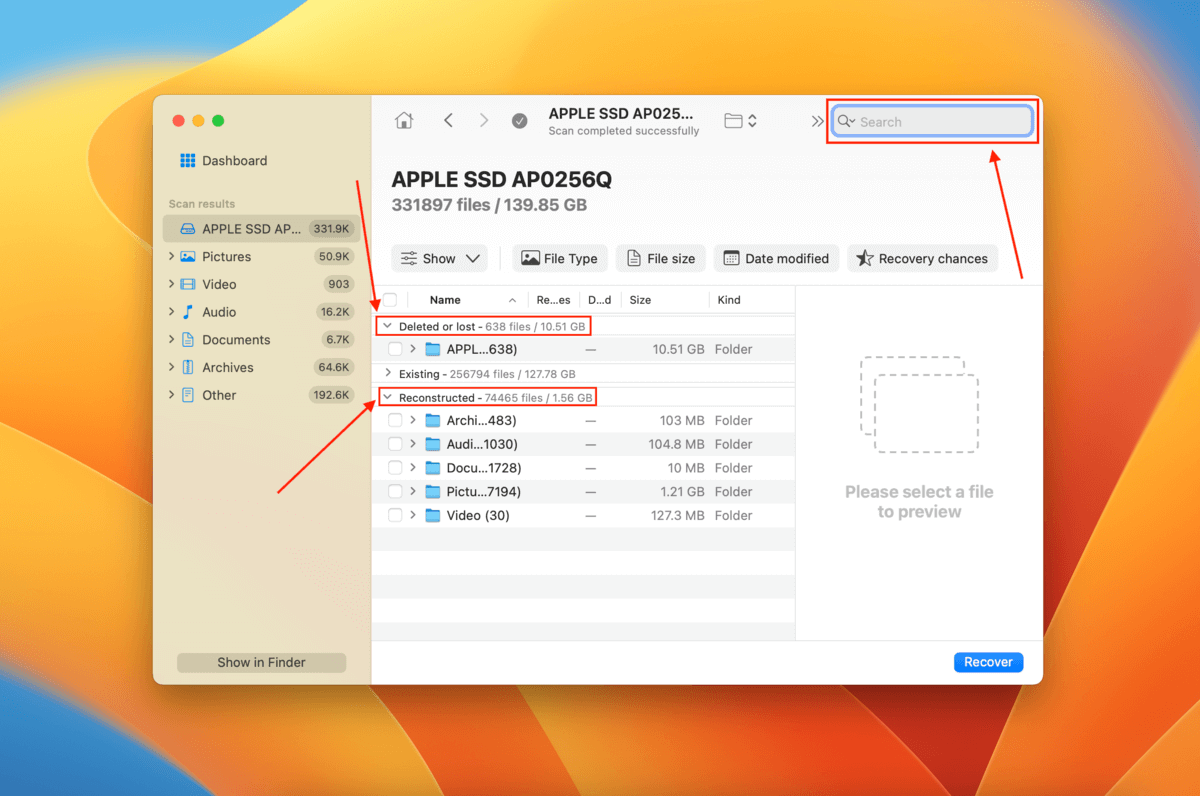This screenshot has width=1200, height=796.
Task: Select Documents category in sidebar
Action: 236,340
